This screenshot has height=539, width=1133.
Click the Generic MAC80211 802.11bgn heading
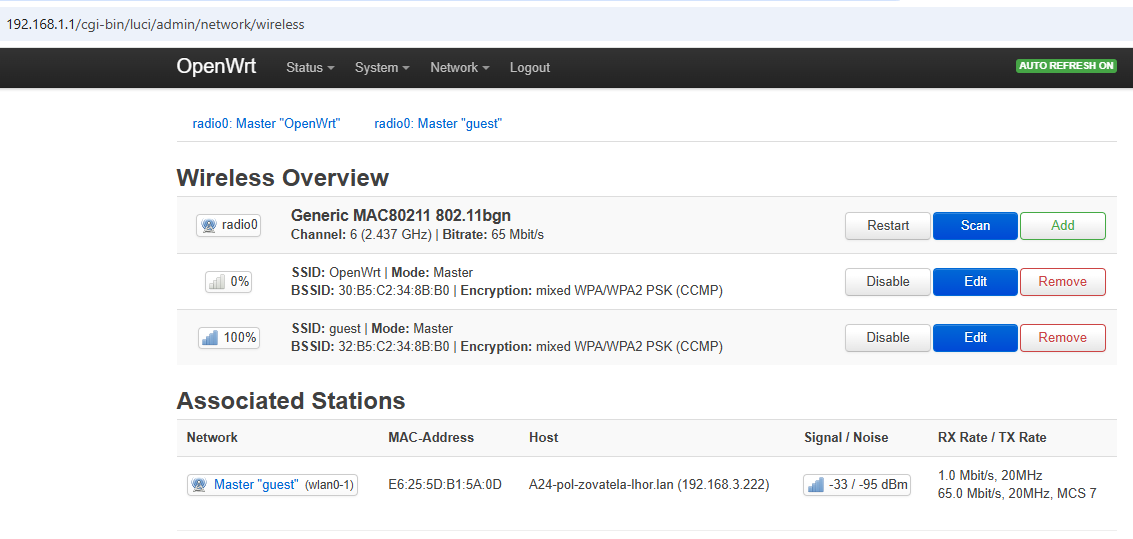(402, 215)
